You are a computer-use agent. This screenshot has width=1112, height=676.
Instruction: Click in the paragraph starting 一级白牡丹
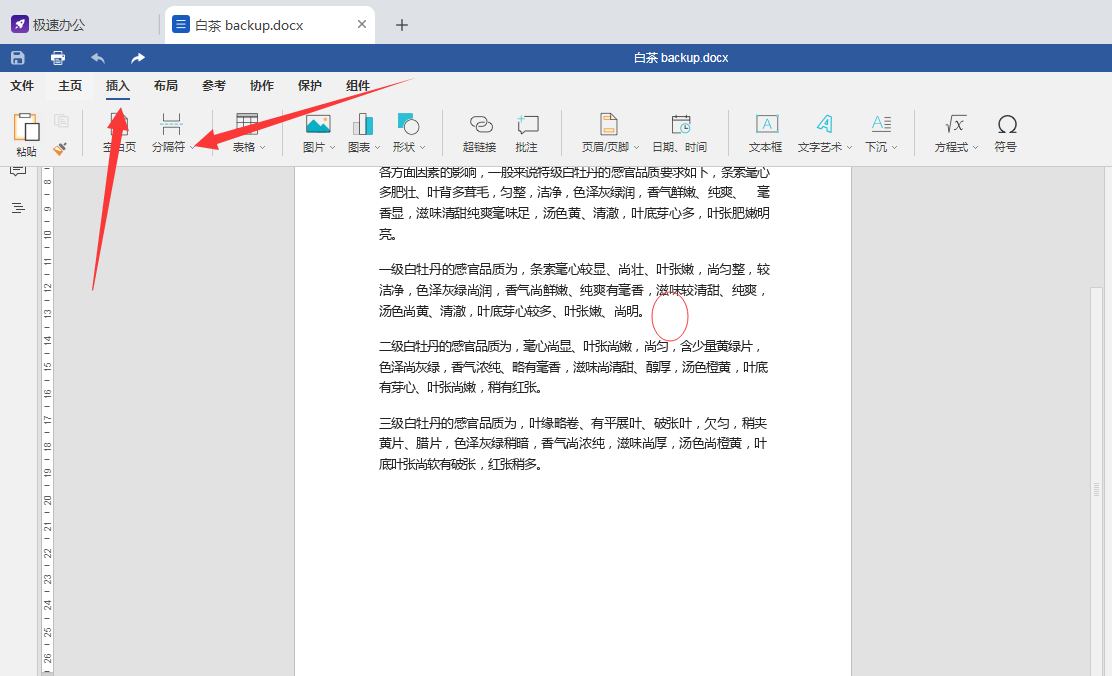(574, 290)
